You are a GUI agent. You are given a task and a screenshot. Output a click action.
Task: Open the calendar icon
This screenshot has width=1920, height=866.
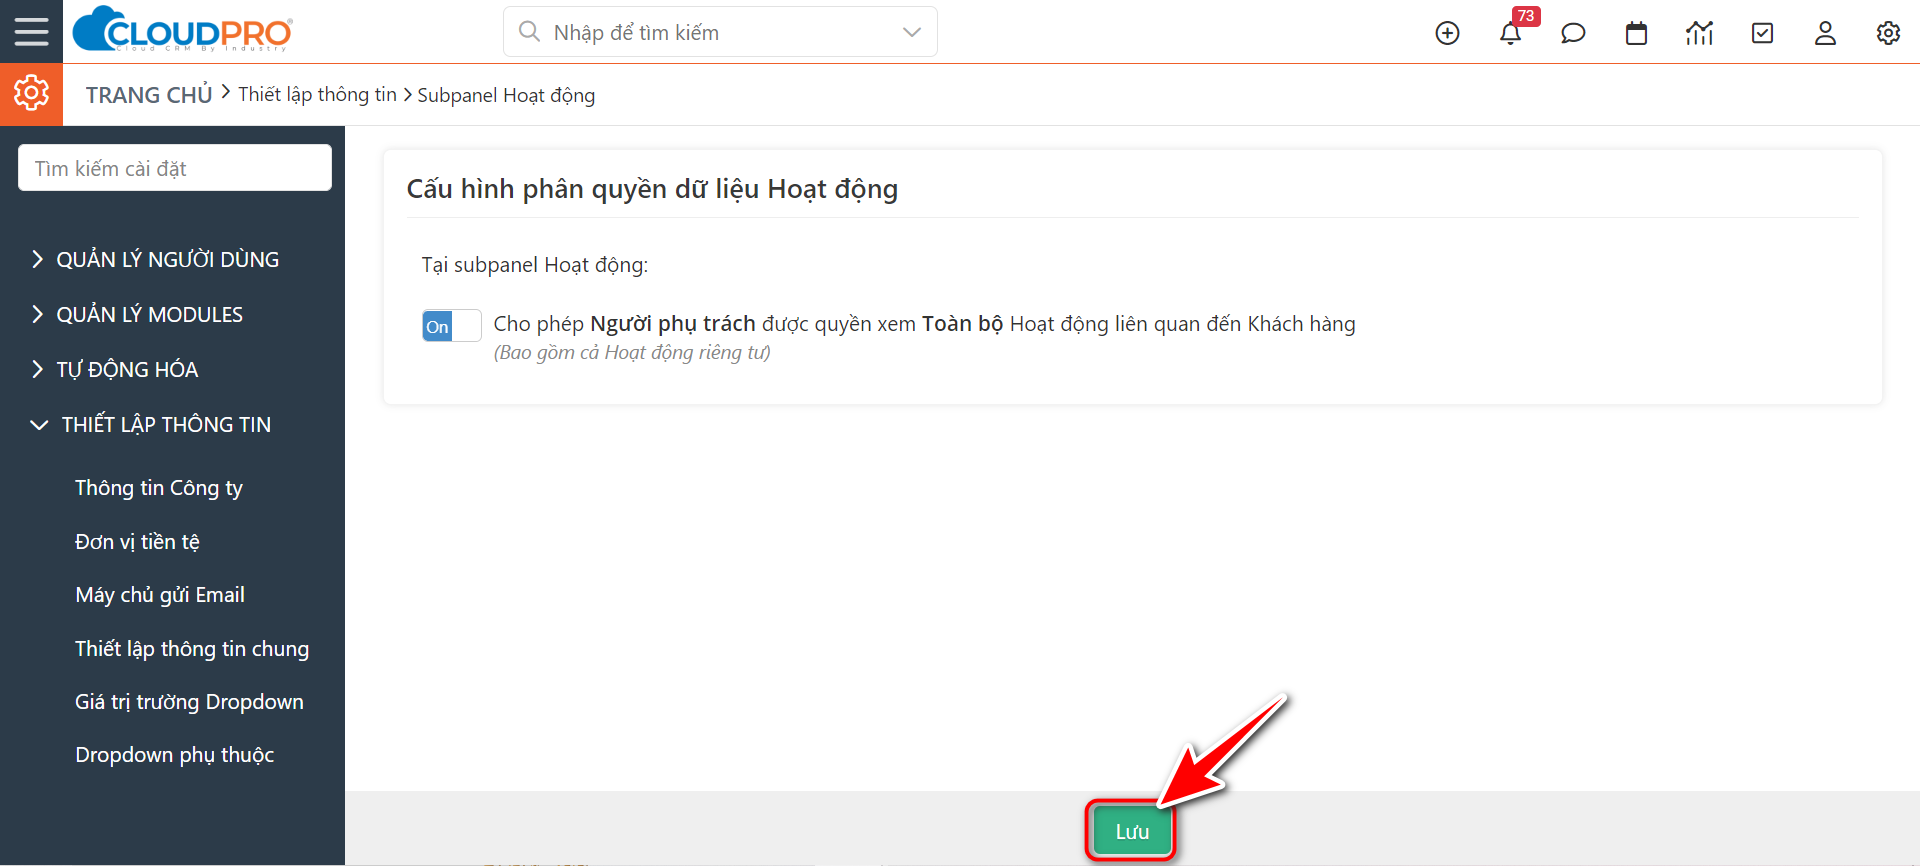point(1636,33)
